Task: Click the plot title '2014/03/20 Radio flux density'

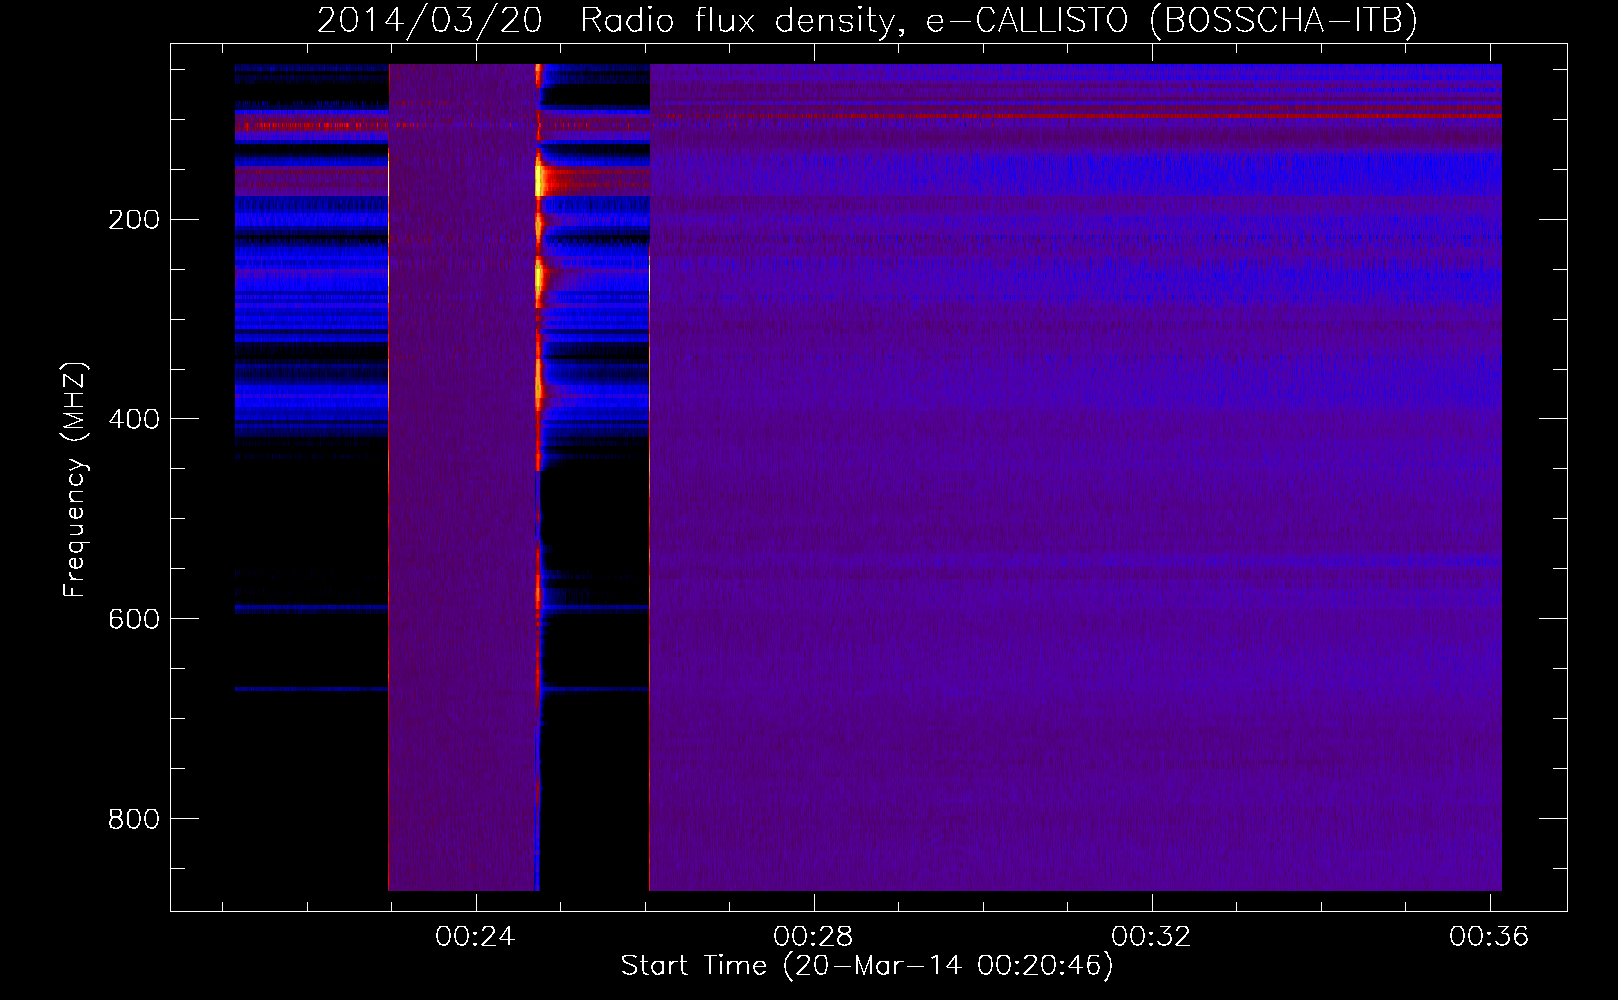Action: 605,20
